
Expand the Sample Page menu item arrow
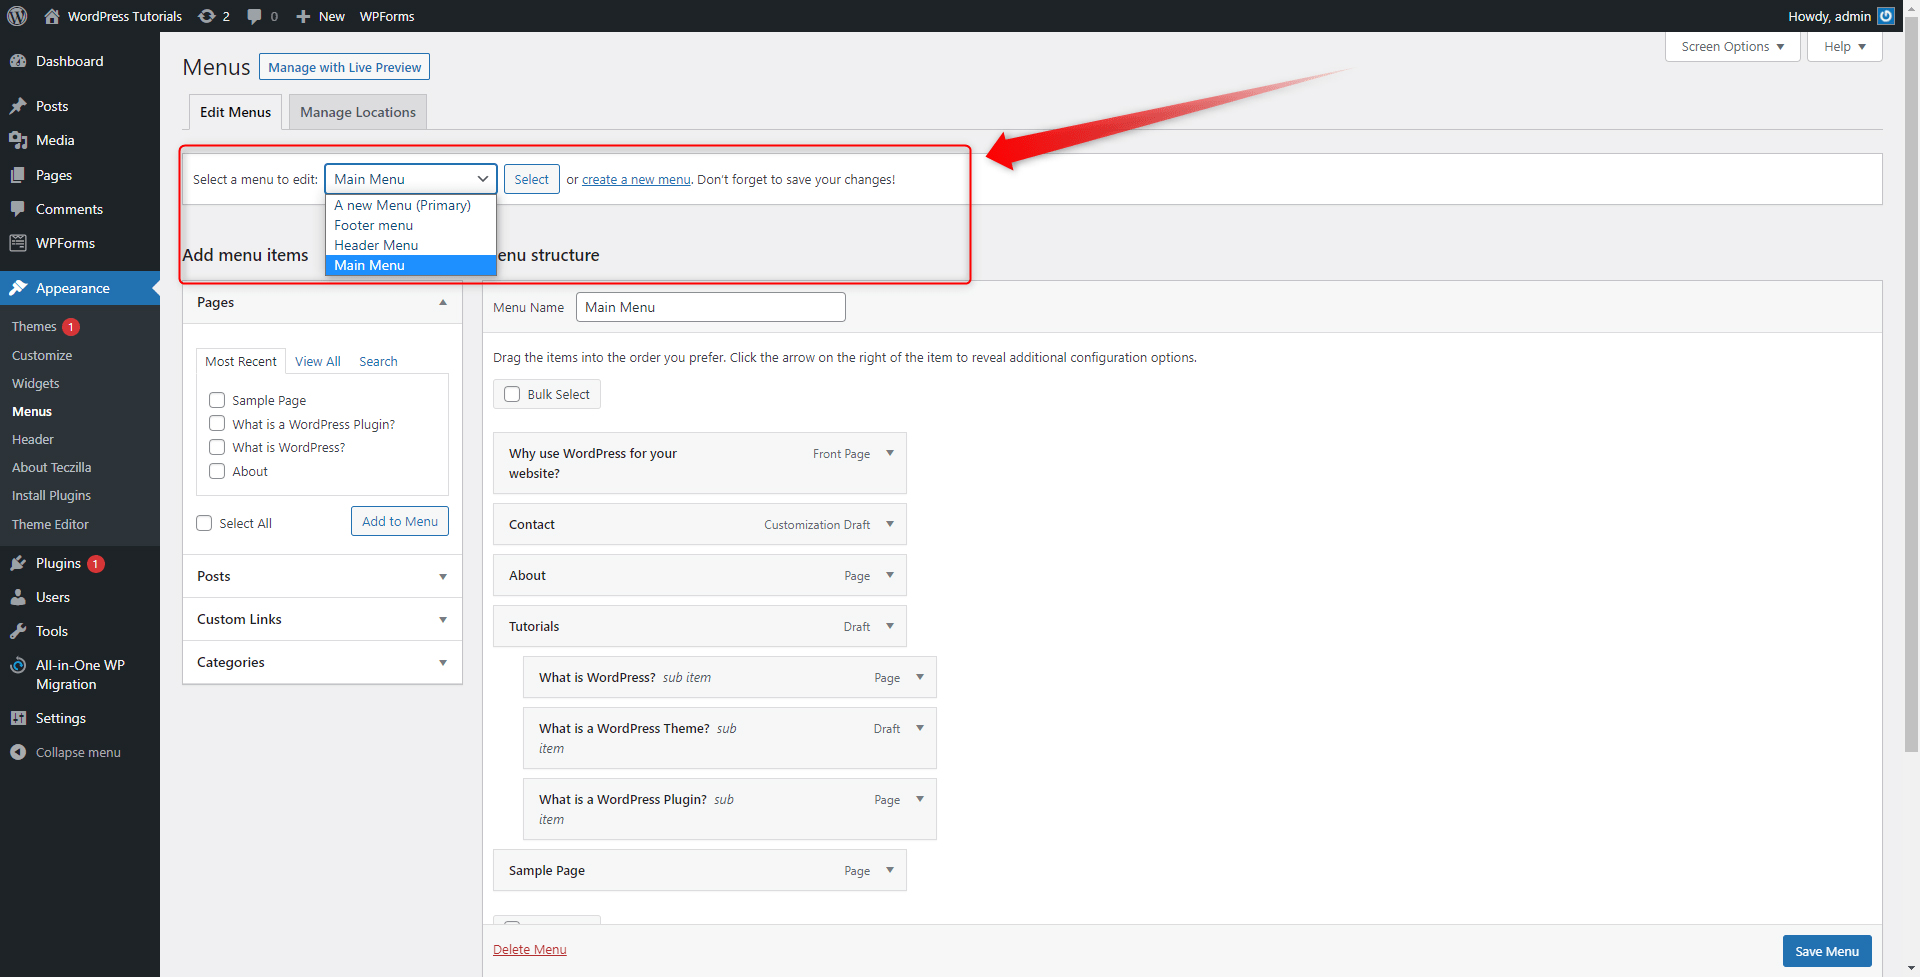click(x=890, y=870)
